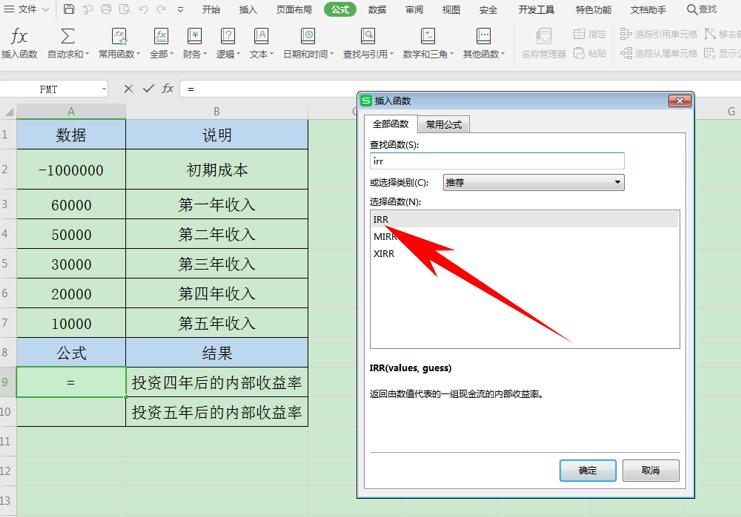Viewport: 741px width, 517px height.
Task: Switch to the 常用公式 tab in dialog
Action: pyautogui.click(x=444, y=124)
